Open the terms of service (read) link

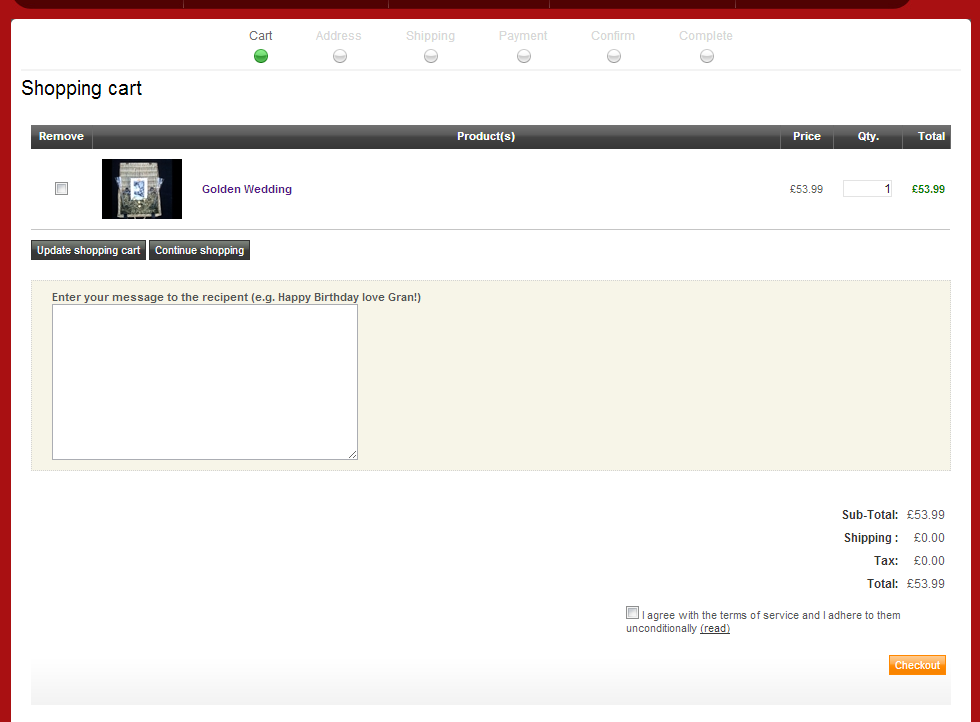pos(715,628)
